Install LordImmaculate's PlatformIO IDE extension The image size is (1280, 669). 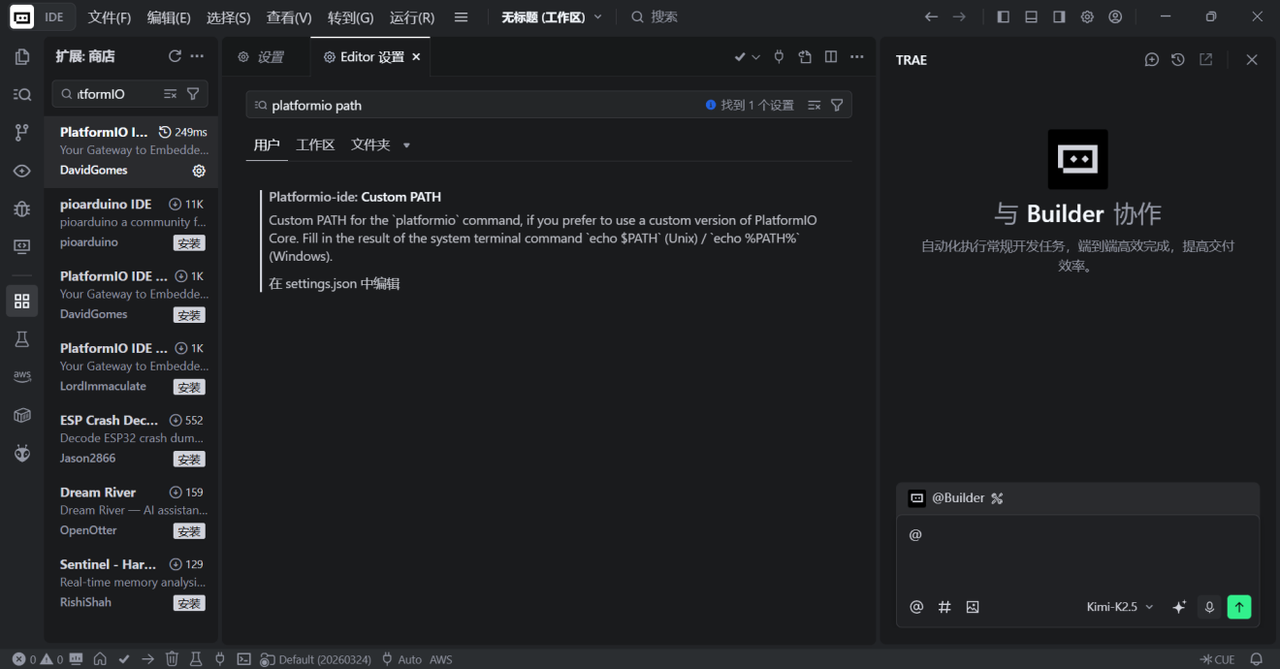[x=189, y=387]
